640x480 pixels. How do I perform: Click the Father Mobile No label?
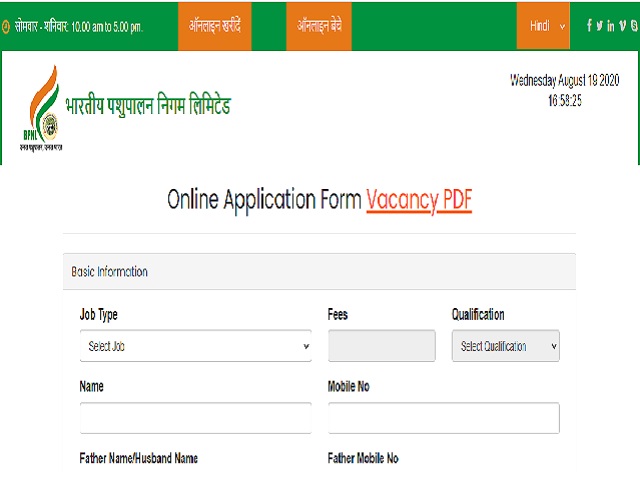[x=363, y=458]
